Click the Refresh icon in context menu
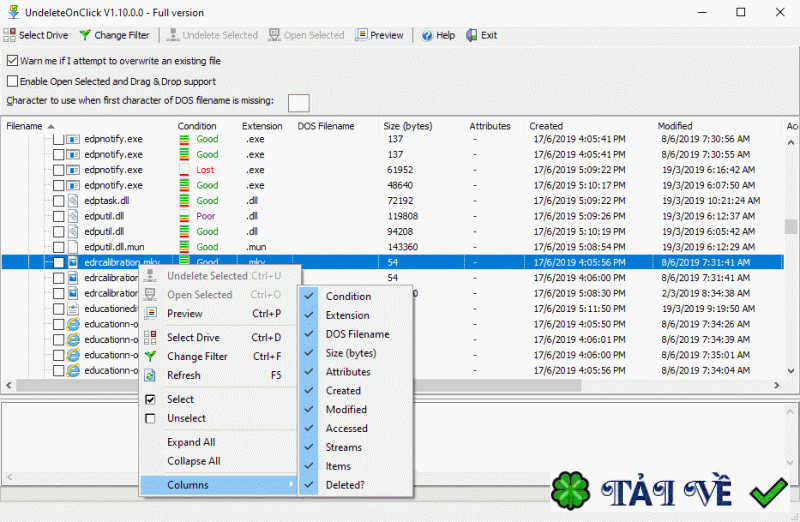Viewport: 800px width, 522px height. pos(150,376)
